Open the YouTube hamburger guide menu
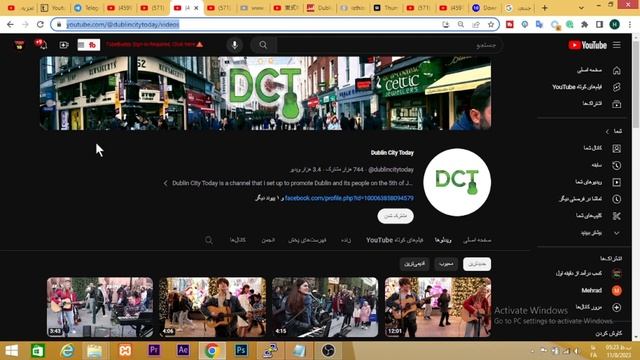Viewport: 640px width, 360px height. pos(617,45)
